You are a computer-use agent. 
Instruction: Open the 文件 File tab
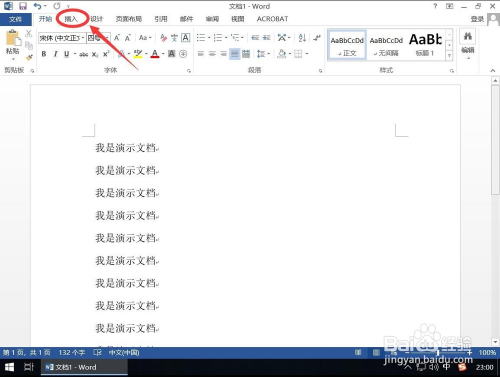(16, 19)
